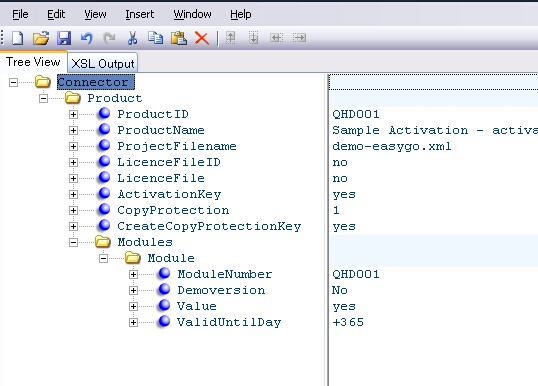Paste using the clipboard icon
The height and width of the screenshot is (386, 538).
point(179,38)
